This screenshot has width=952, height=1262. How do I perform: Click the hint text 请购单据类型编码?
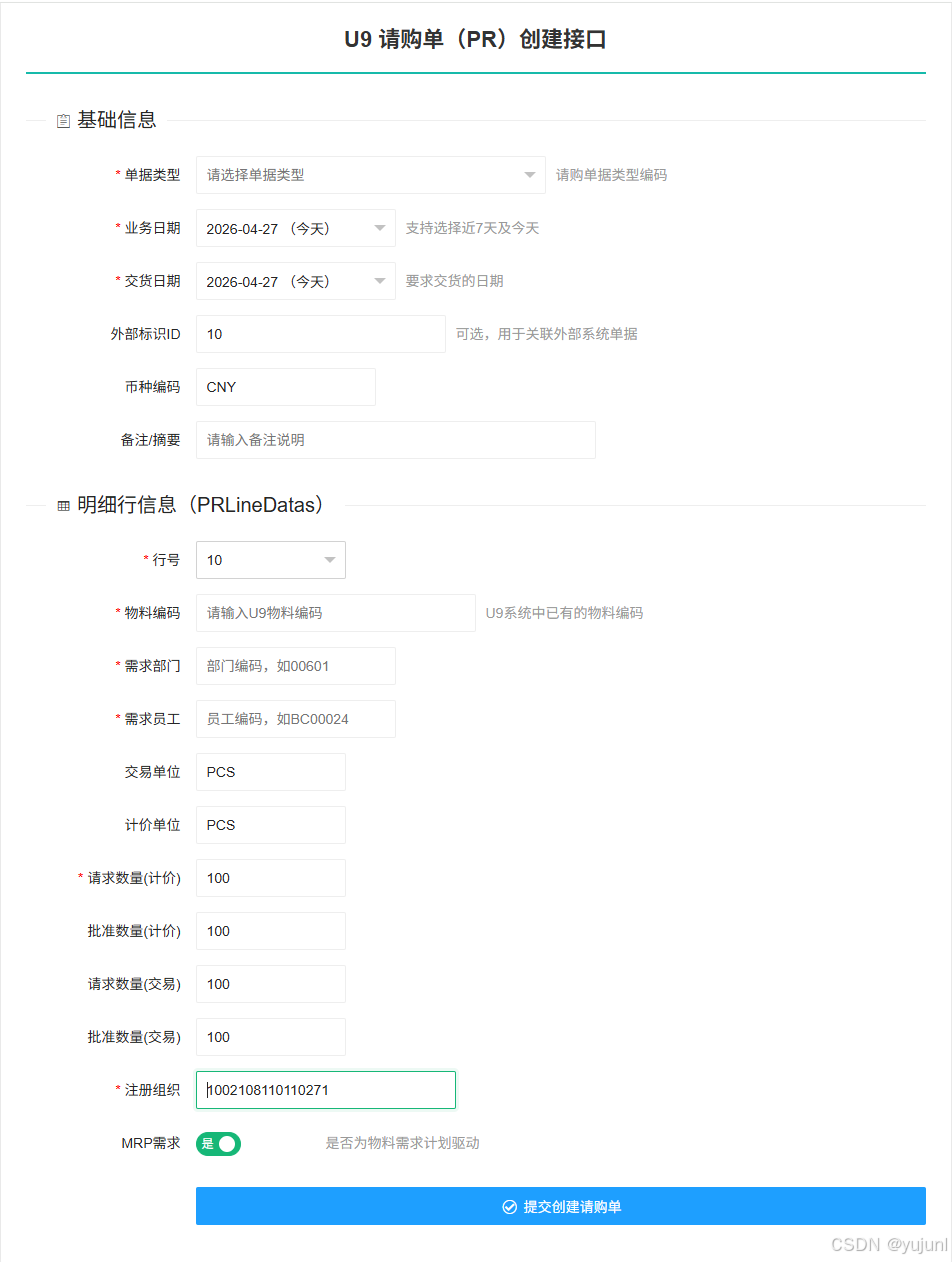point(612,175)
